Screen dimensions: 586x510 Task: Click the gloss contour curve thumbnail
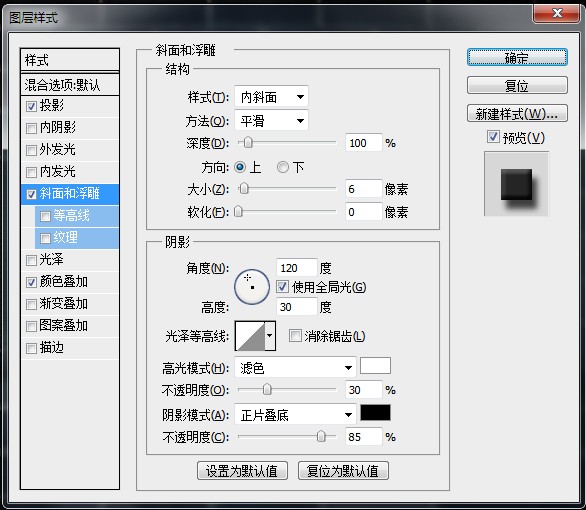point(250,336)
